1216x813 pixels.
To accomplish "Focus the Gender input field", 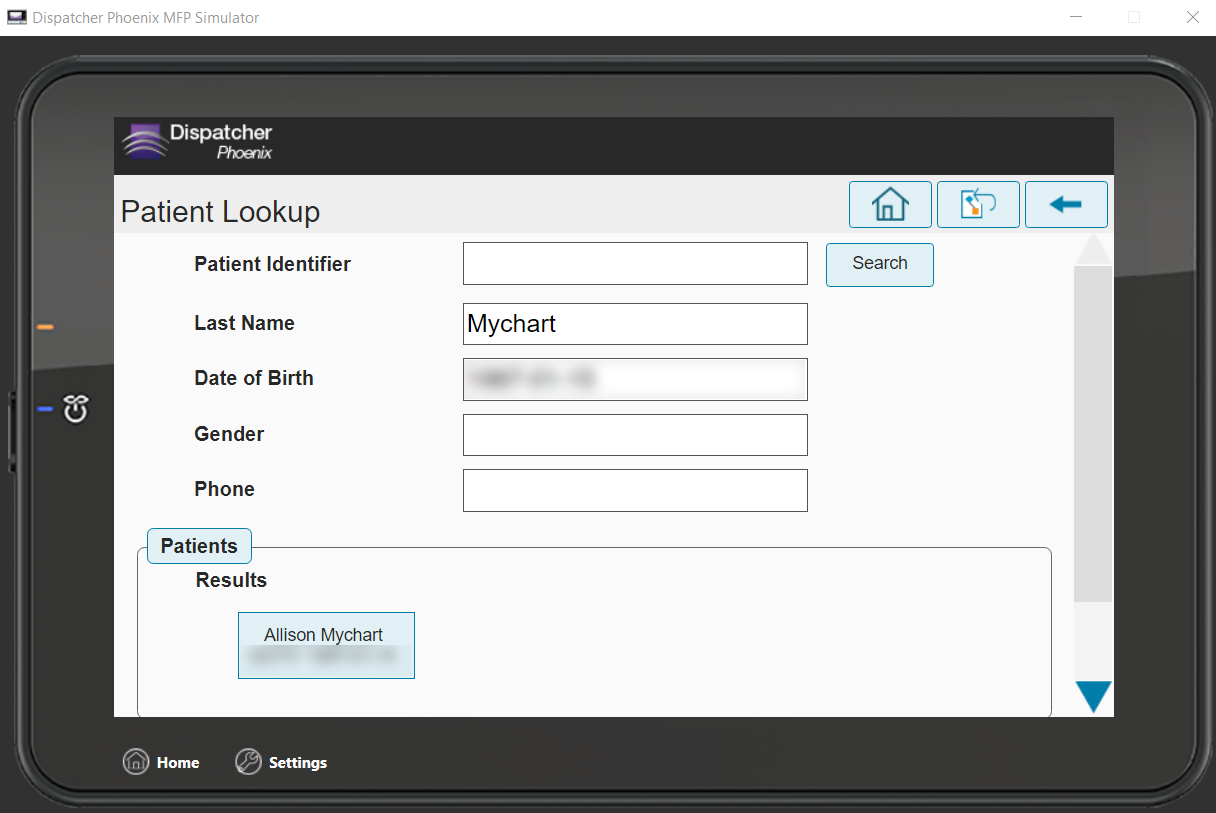I will 635,435.
